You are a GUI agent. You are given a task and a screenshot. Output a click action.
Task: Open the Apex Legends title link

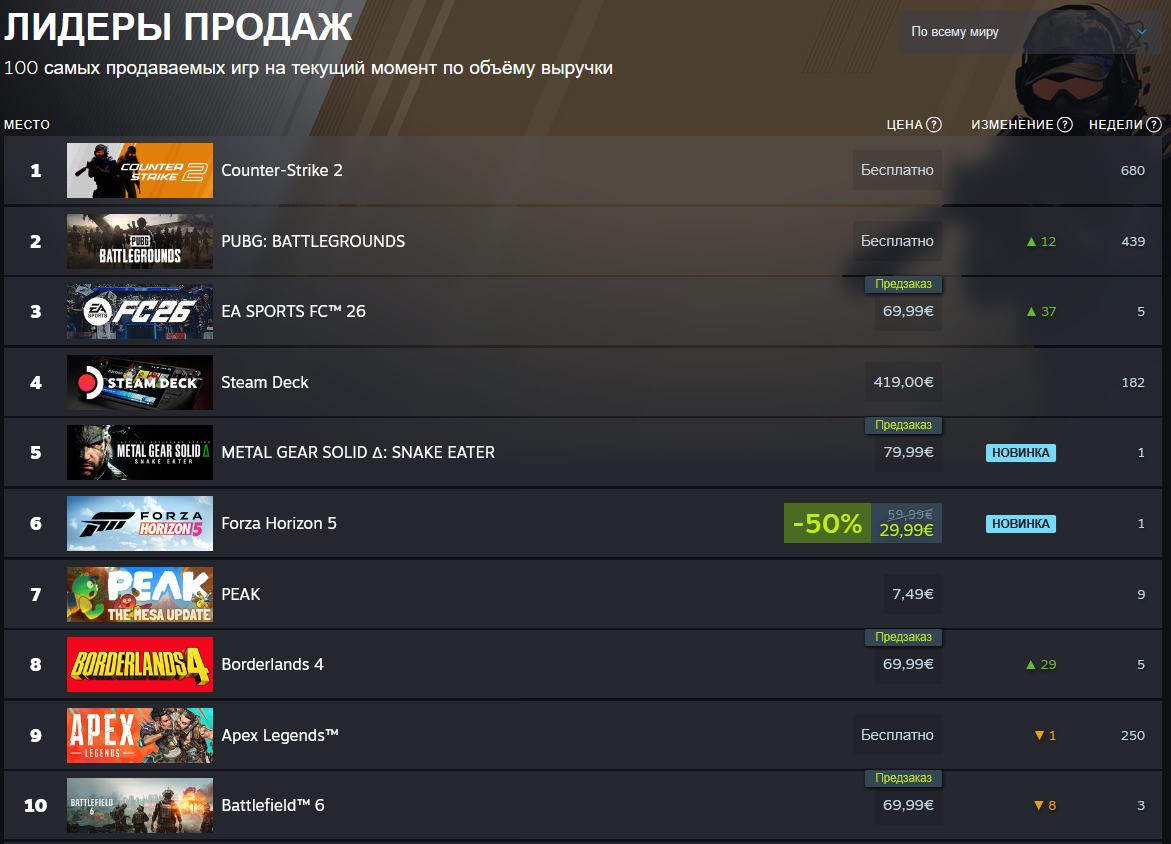click(x=280, y=736)
